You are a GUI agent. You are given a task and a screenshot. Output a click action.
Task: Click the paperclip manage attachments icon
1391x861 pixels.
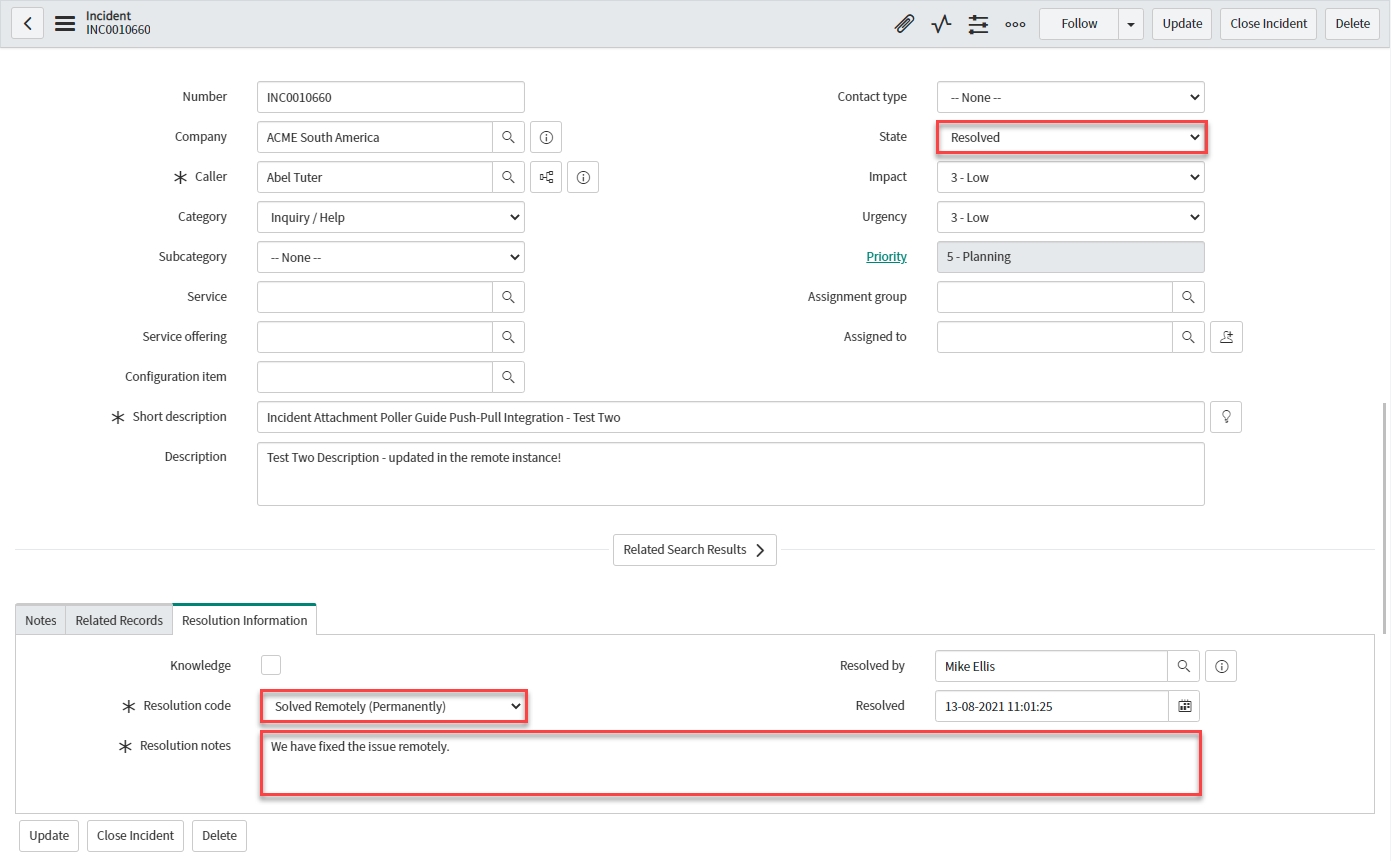904,24
